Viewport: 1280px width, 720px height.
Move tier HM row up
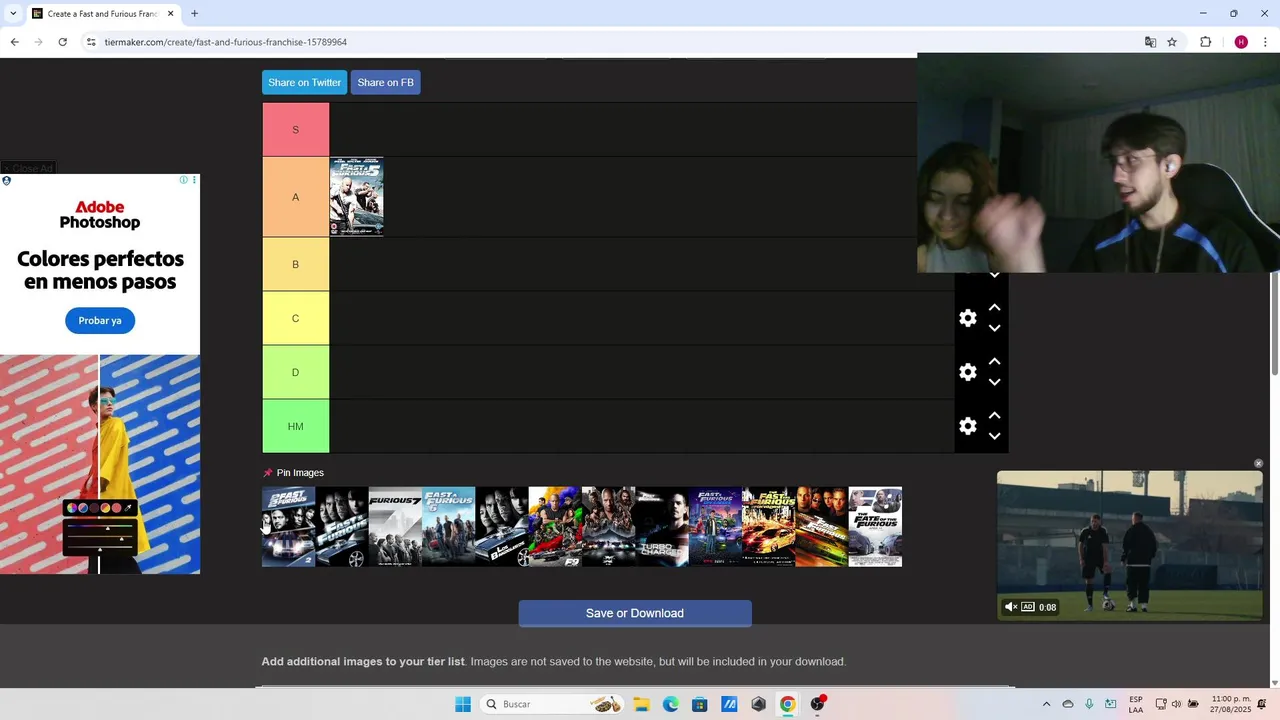pyautogui.click(x=994, y=416)
